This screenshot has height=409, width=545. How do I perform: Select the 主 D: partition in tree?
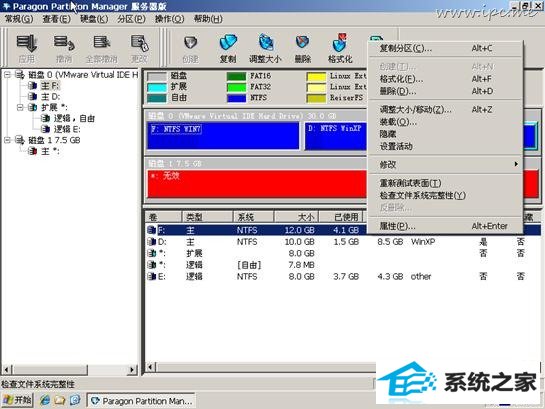click(x=50, y=96)
